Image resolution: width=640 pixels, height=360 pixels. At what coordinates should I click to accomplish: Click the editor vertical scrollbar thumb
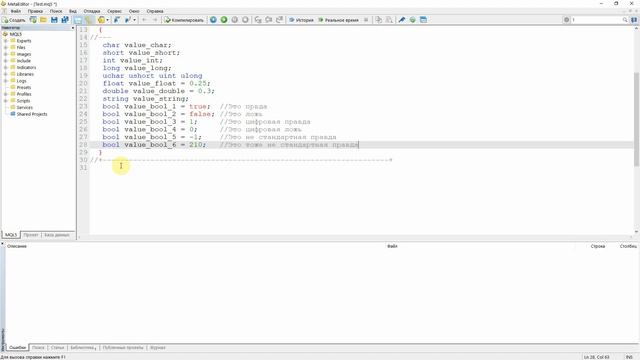coord(636,119)
